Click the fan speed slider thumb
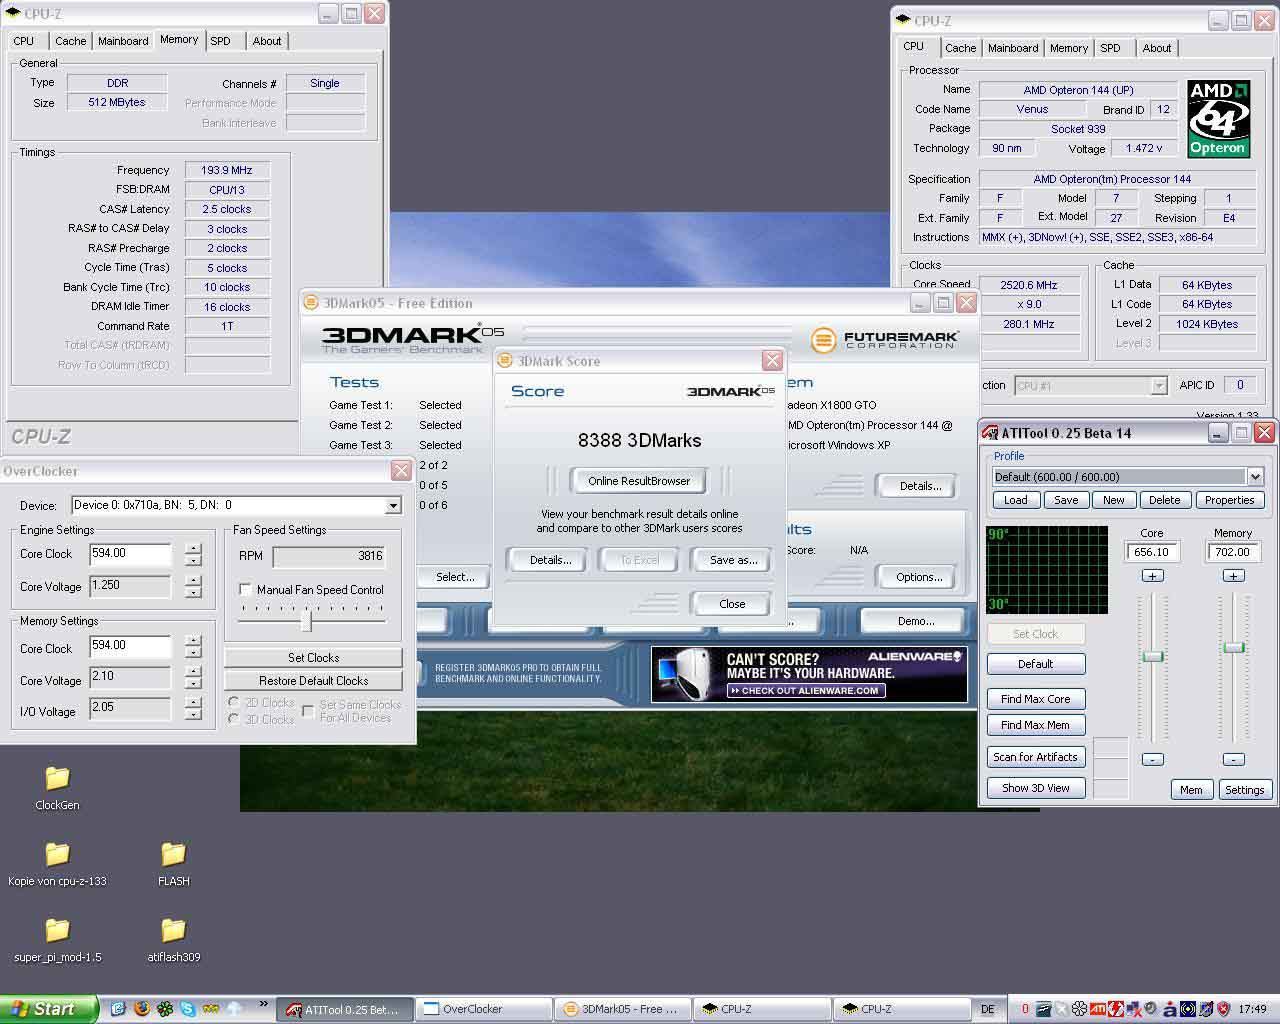 pyautogui.click(x=307, y=621)
